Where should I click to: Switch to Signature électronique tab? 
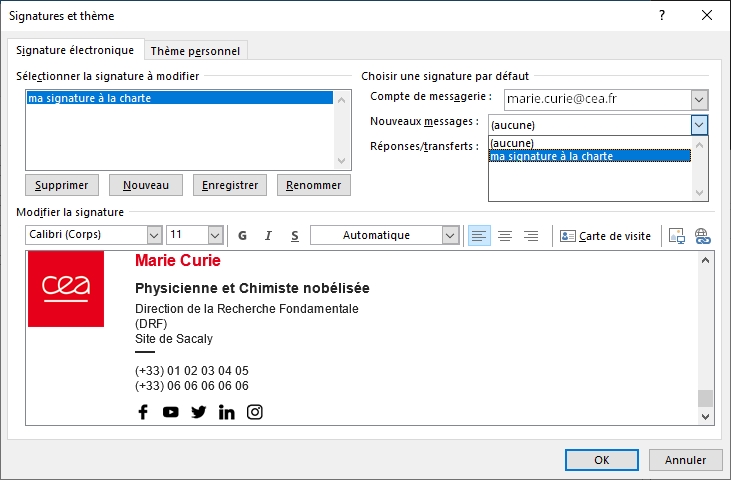coord(75,50)
